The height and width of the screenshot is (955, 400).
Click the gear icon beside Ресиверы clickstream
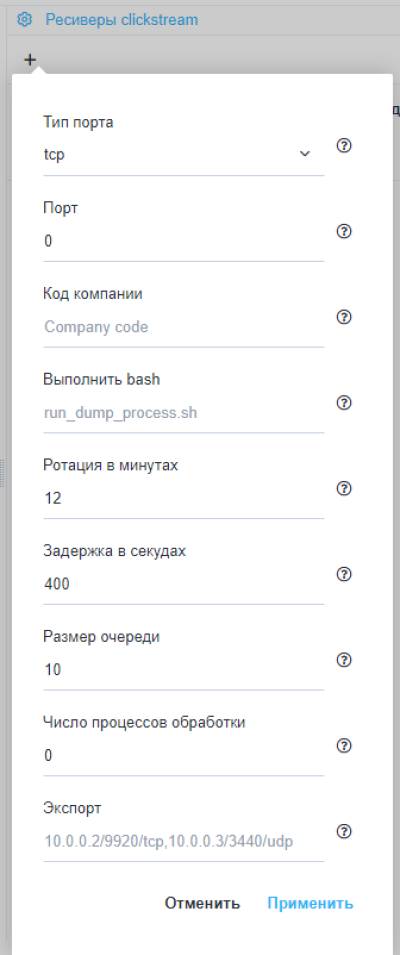24,19
